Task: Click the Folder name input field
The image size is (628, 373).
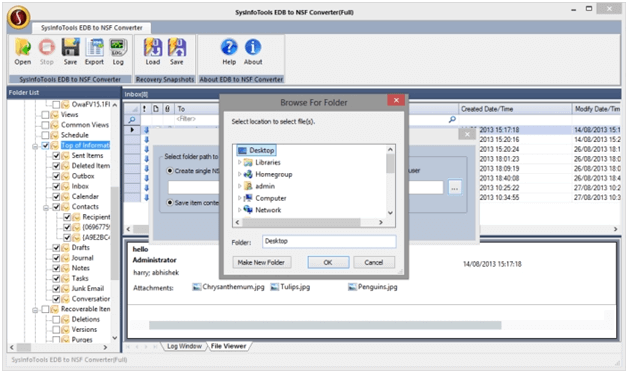Action: [x=329, y=241]
